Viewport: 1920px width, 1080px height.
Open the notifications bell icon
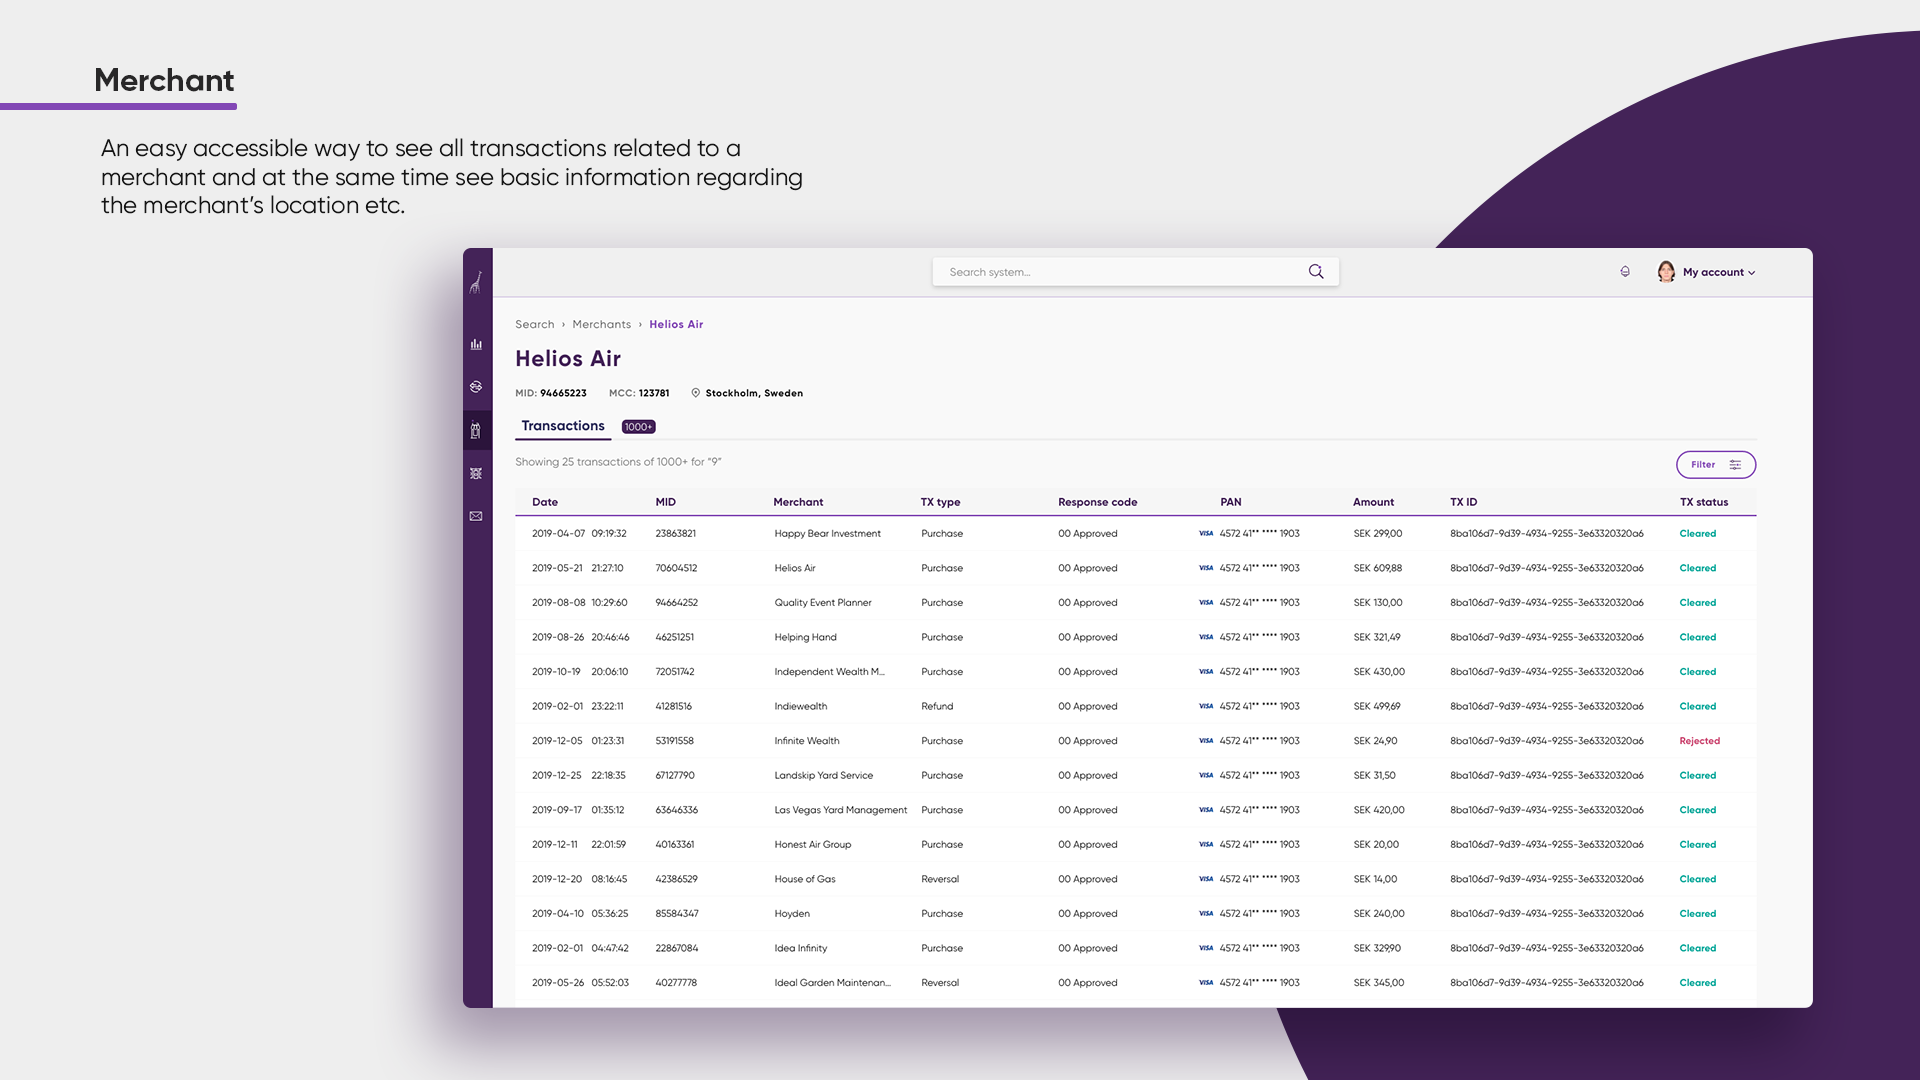click(x=1625, y=272)
